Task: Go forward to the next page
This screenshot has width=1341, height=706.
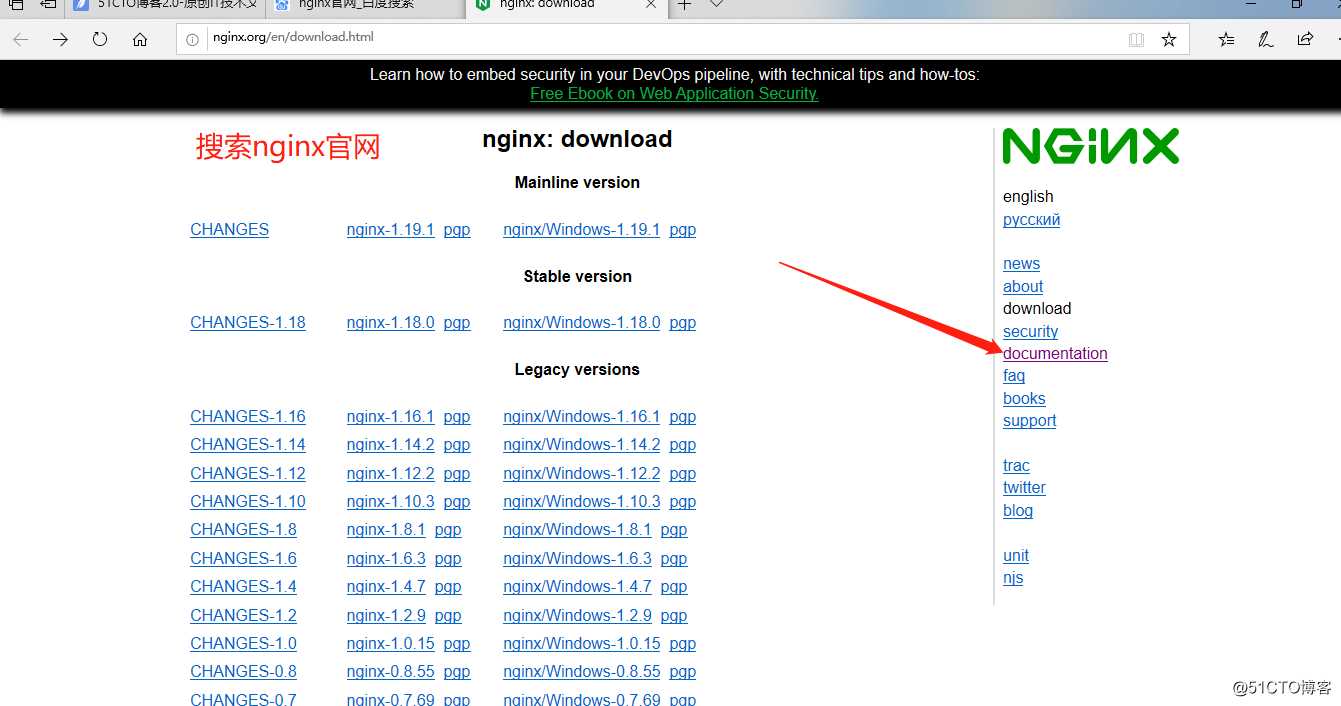Action: point(61,39)
